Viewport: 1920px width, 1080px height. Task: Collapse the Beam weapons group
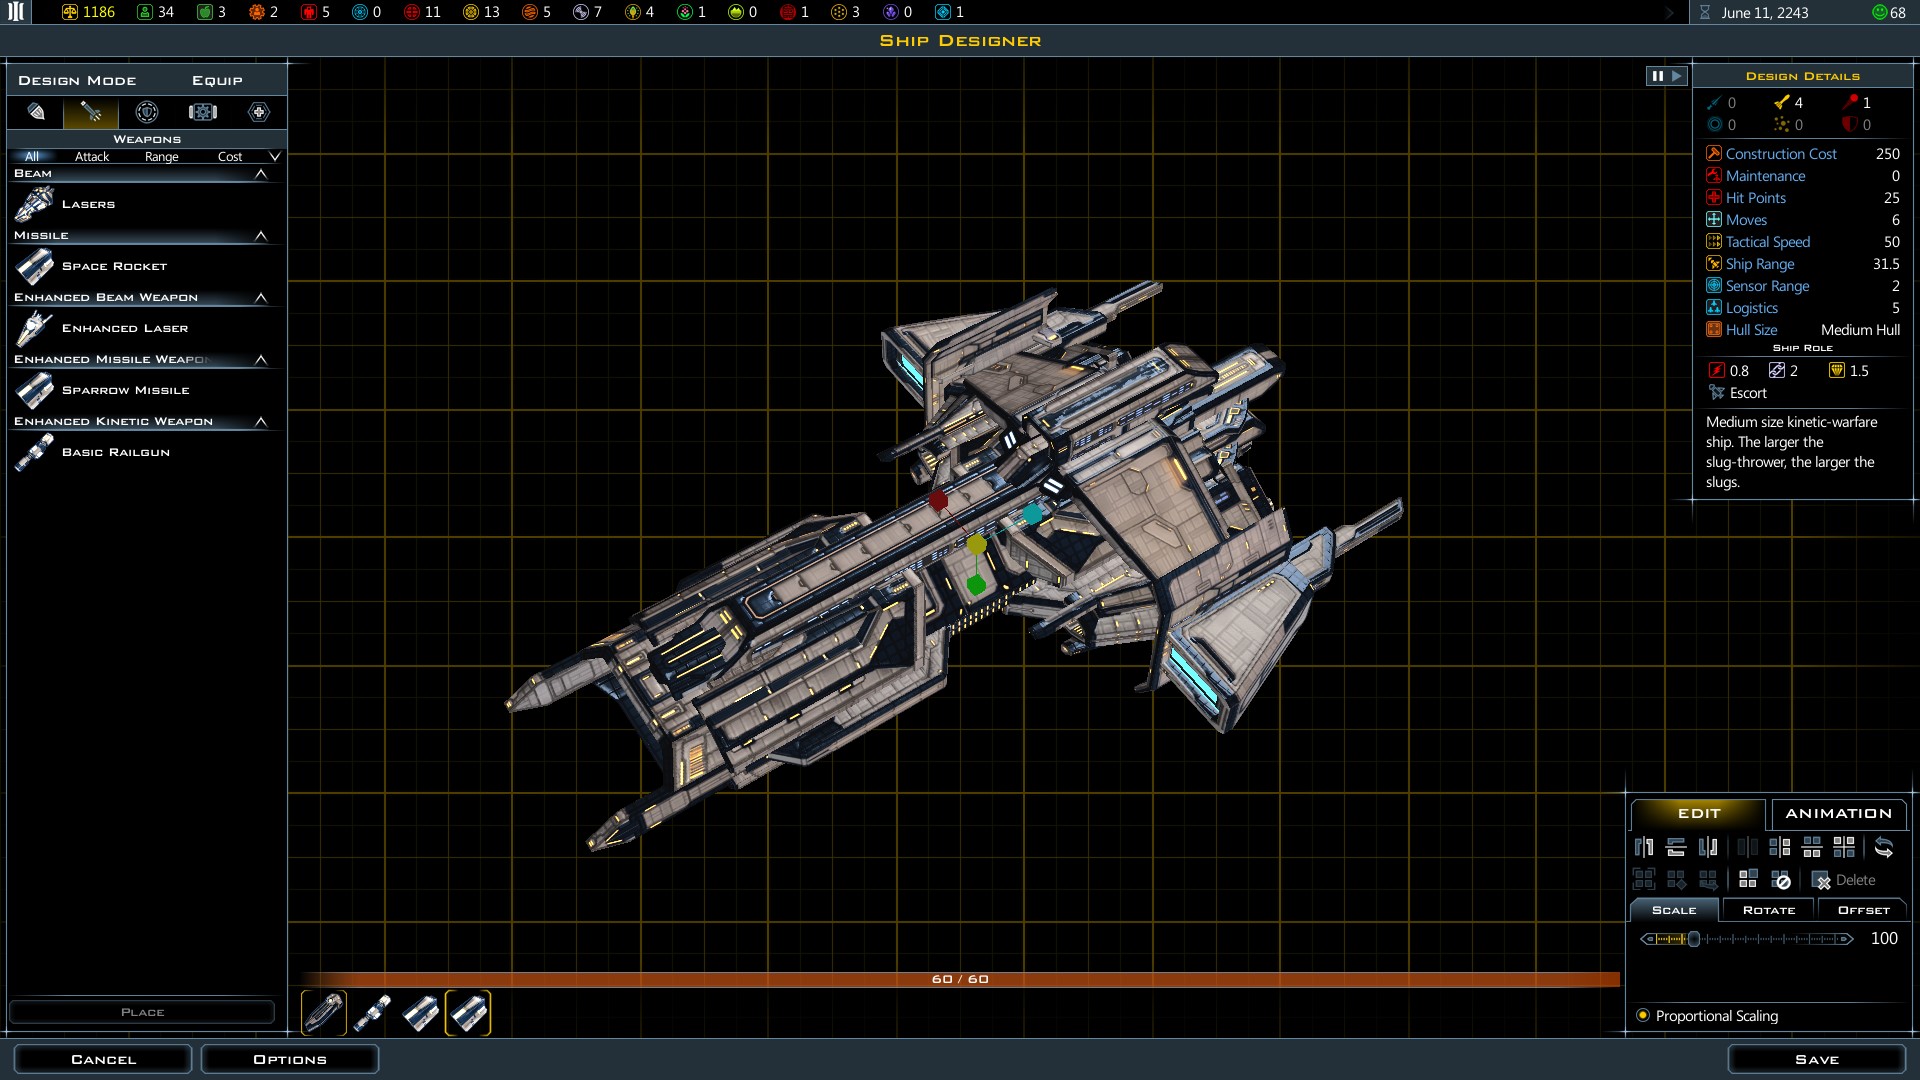261,174
